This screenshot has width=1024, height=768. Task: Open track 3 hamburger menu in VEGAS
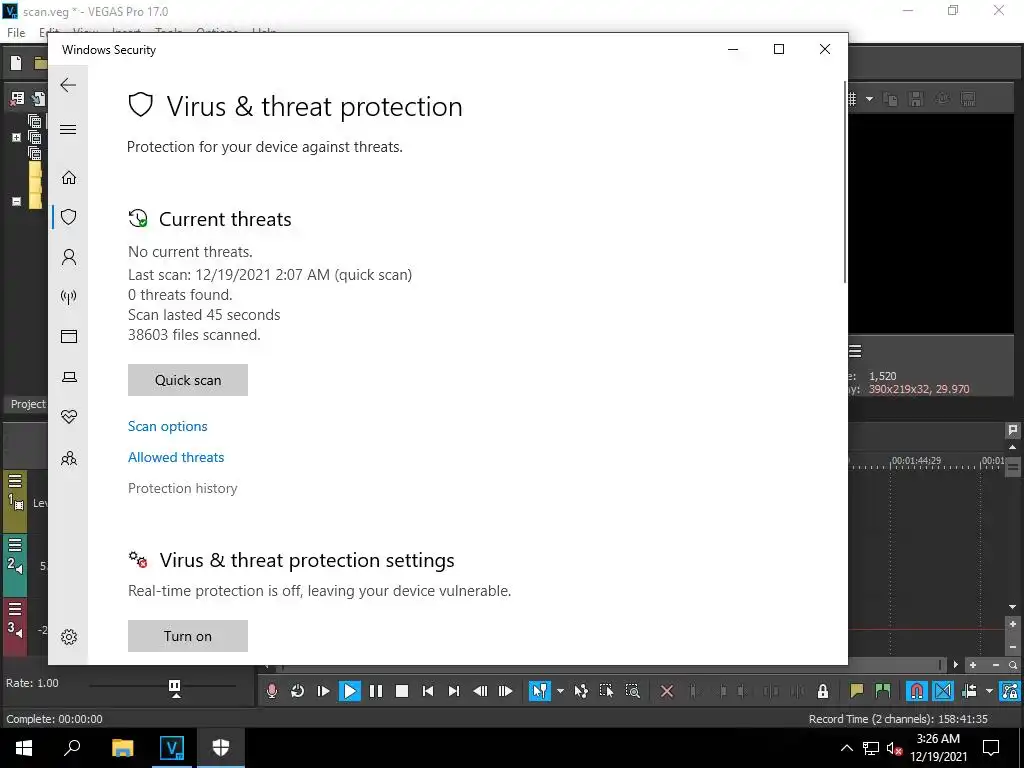click(x=15, y=609)
